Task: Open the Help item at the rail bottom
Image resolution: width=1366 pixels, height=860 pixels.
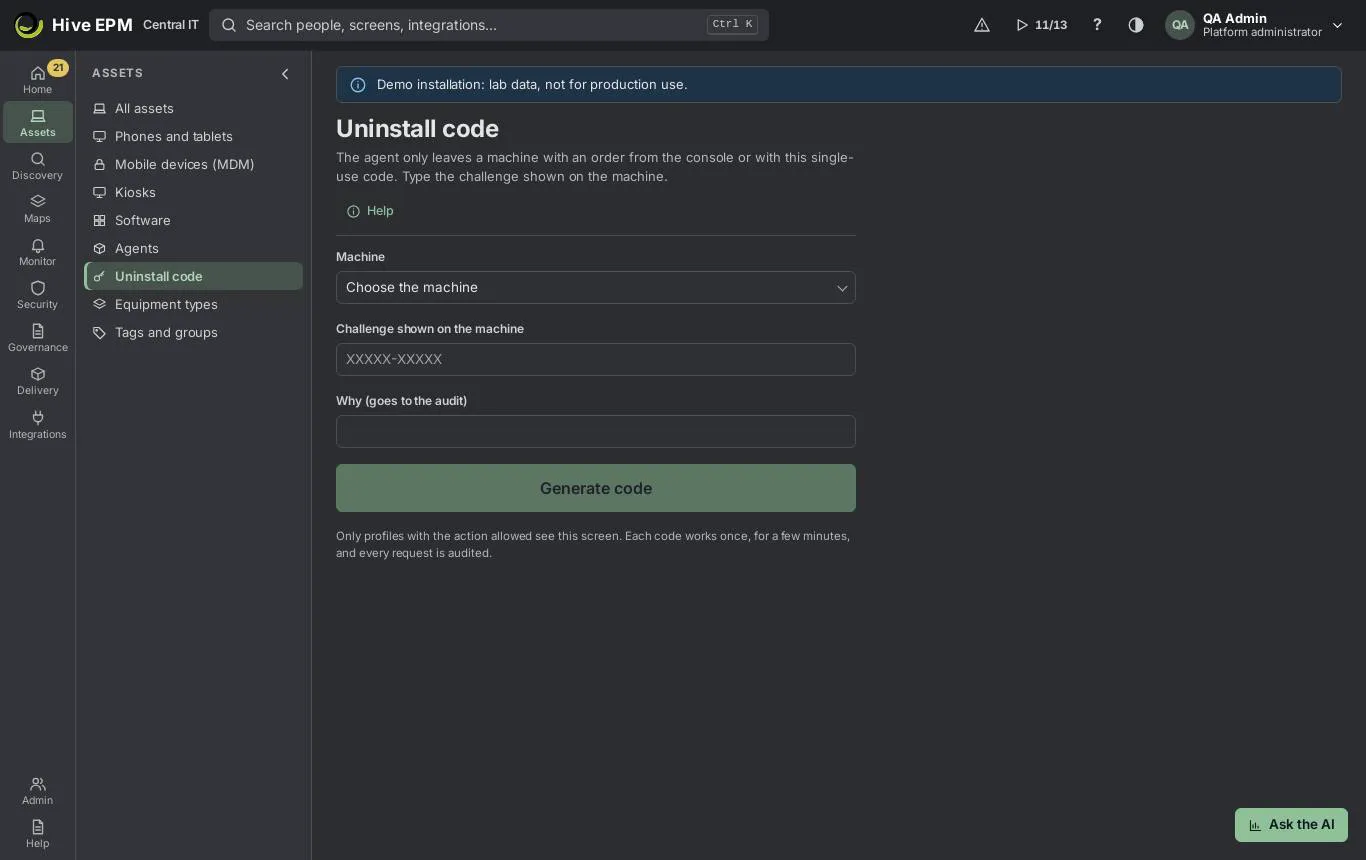Action: (37, 833)
